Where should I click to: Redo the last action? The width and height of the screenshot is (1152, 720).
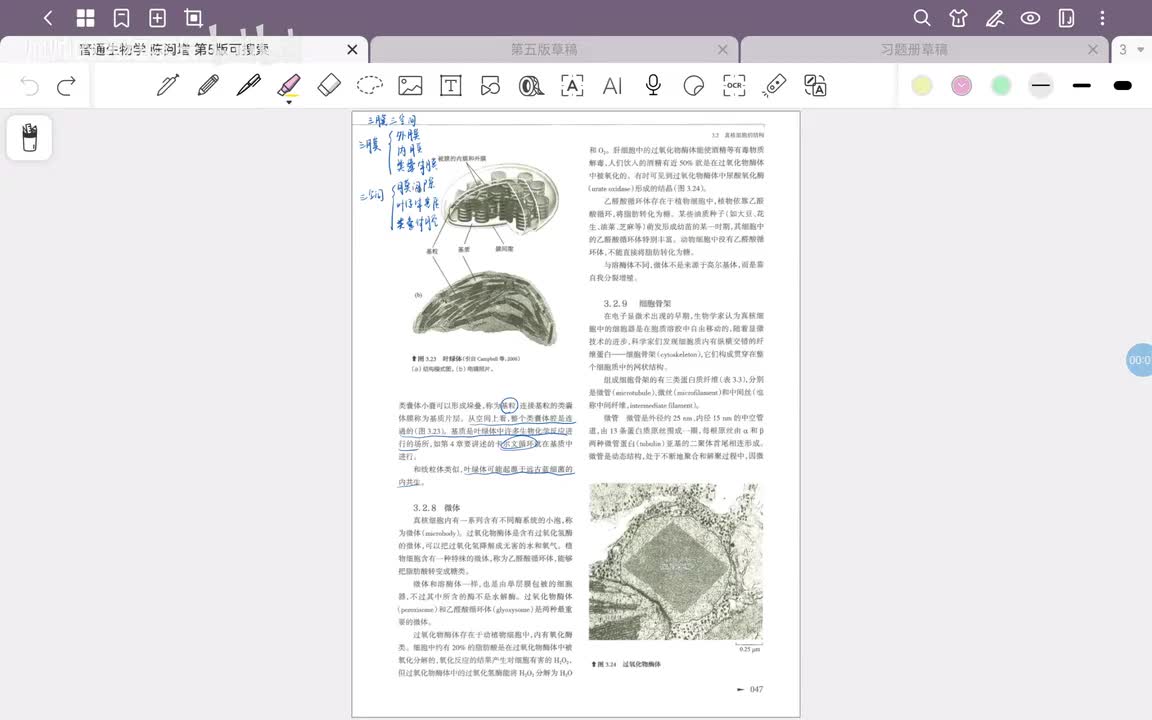(66, 86)
